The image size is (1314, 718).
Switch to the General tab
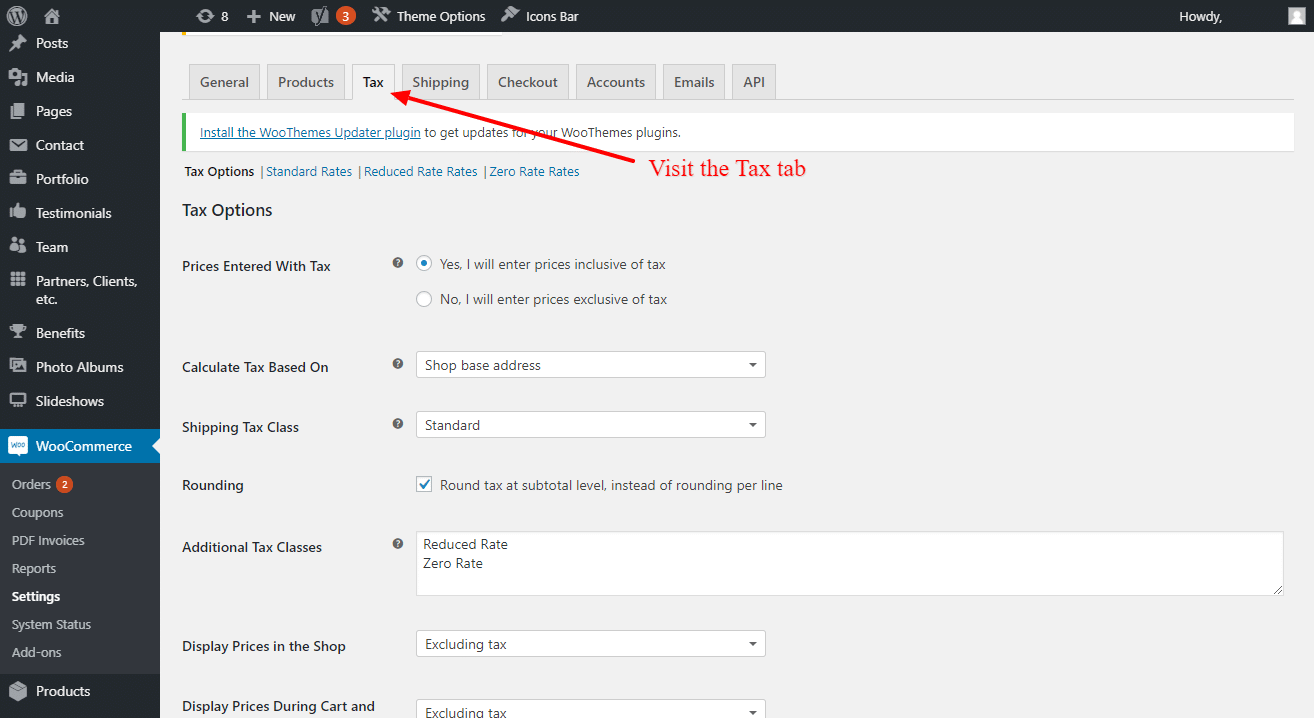[224, 82]
